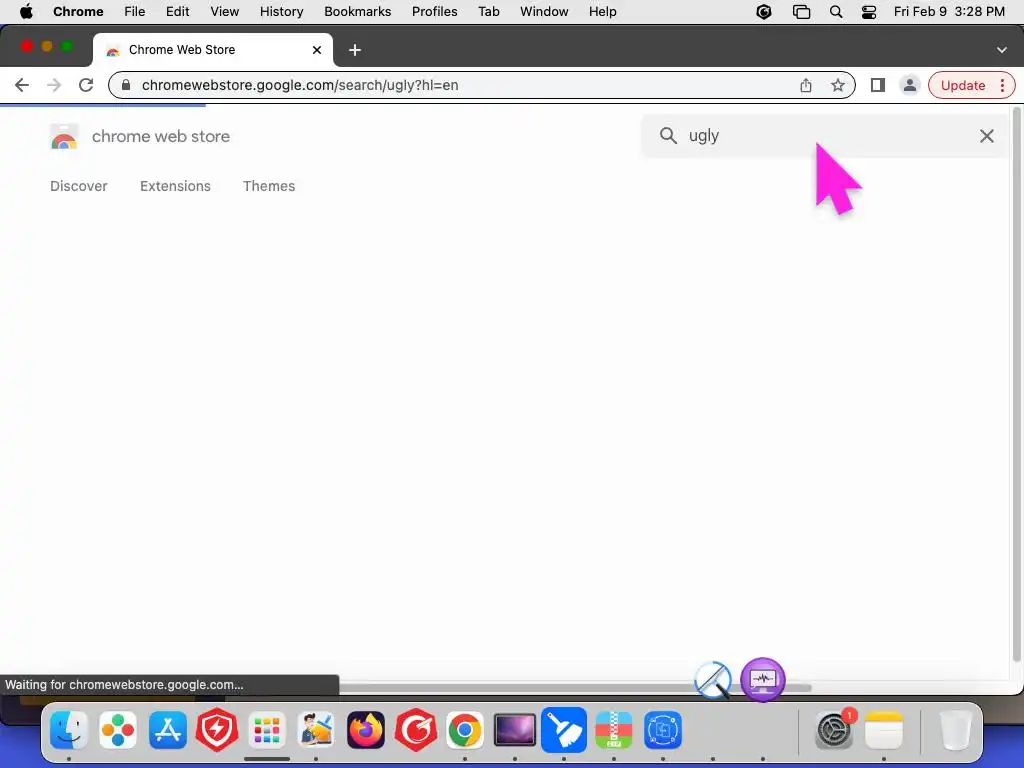The height and width of the screenshot is (768, 1024).
Task: Go back with the browser back arrow
Action: [x=22, y=85]
